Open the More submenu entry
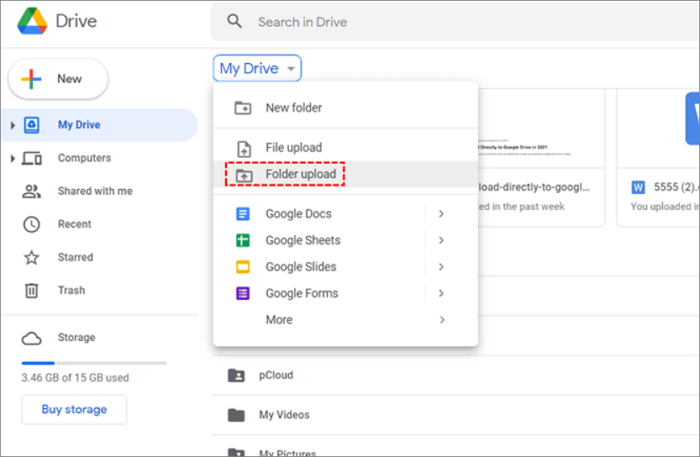Screen dimensions: 700x457 [x=279, y=320]
